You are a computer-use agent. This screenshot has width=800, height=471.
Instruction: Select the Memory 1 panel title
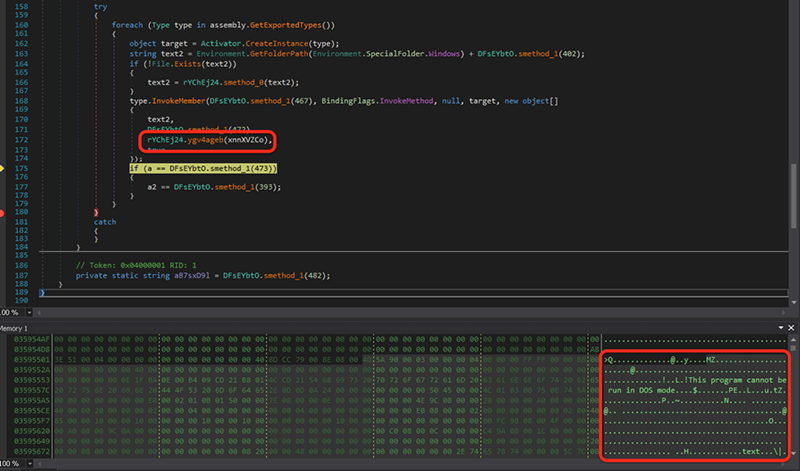pyautogui.click(x=14, y=328)
